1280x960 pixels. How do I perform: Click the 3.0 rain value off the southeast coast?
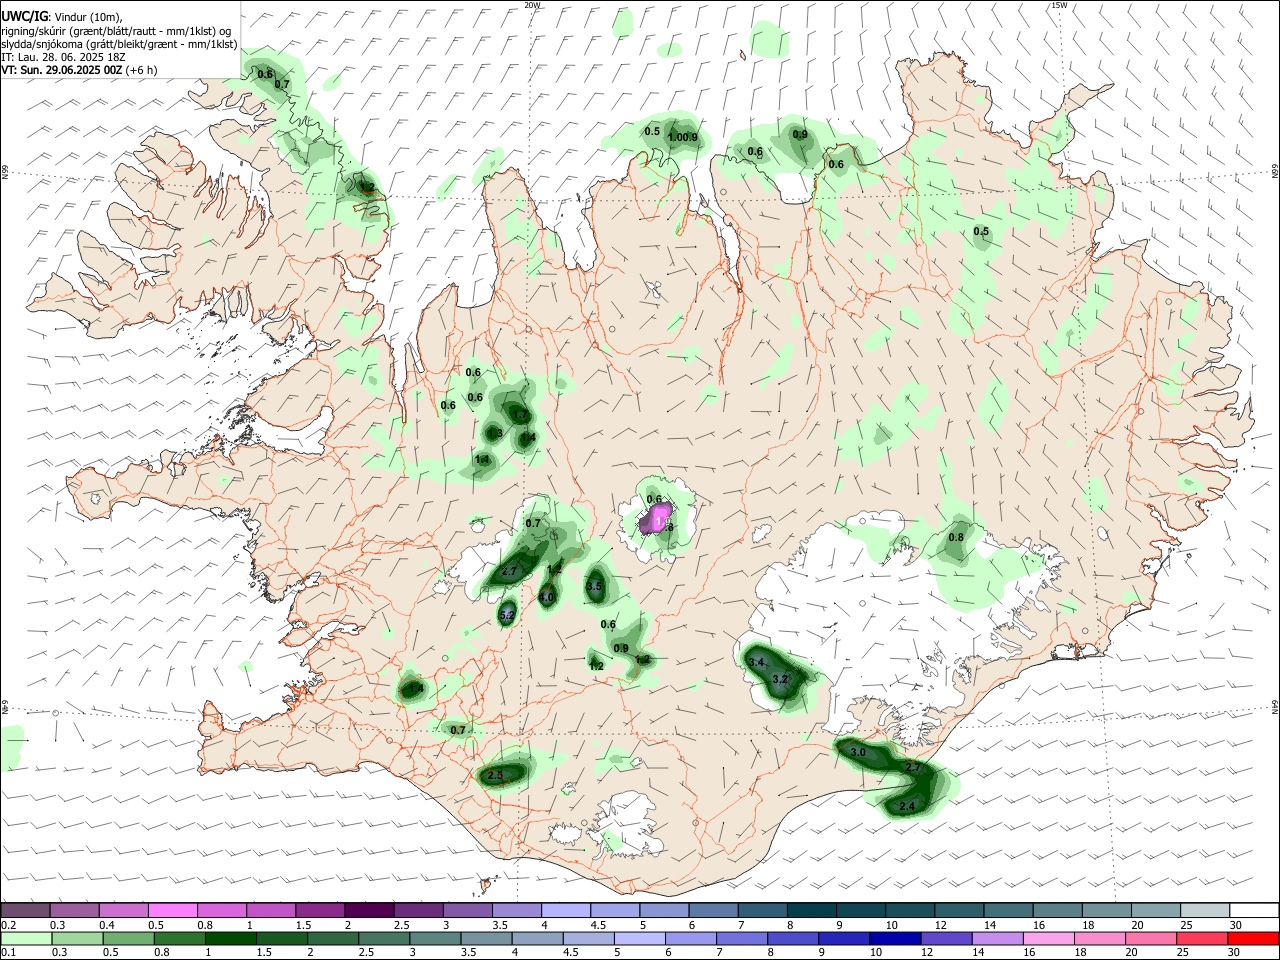[x=857, y=752]
